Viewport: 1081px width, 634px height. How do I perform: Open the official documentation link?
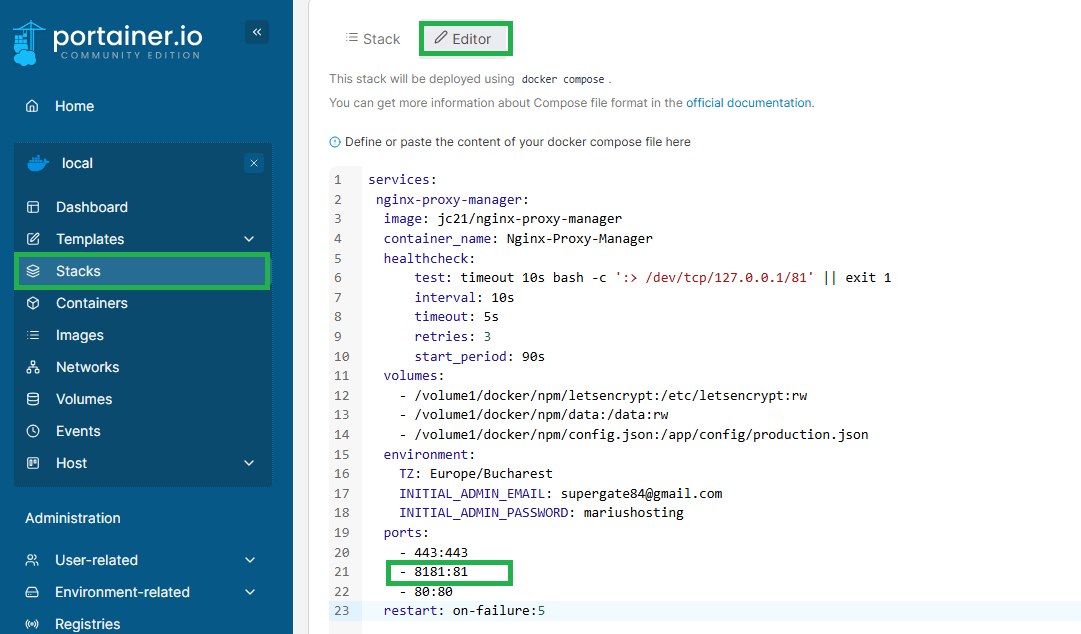749,103
